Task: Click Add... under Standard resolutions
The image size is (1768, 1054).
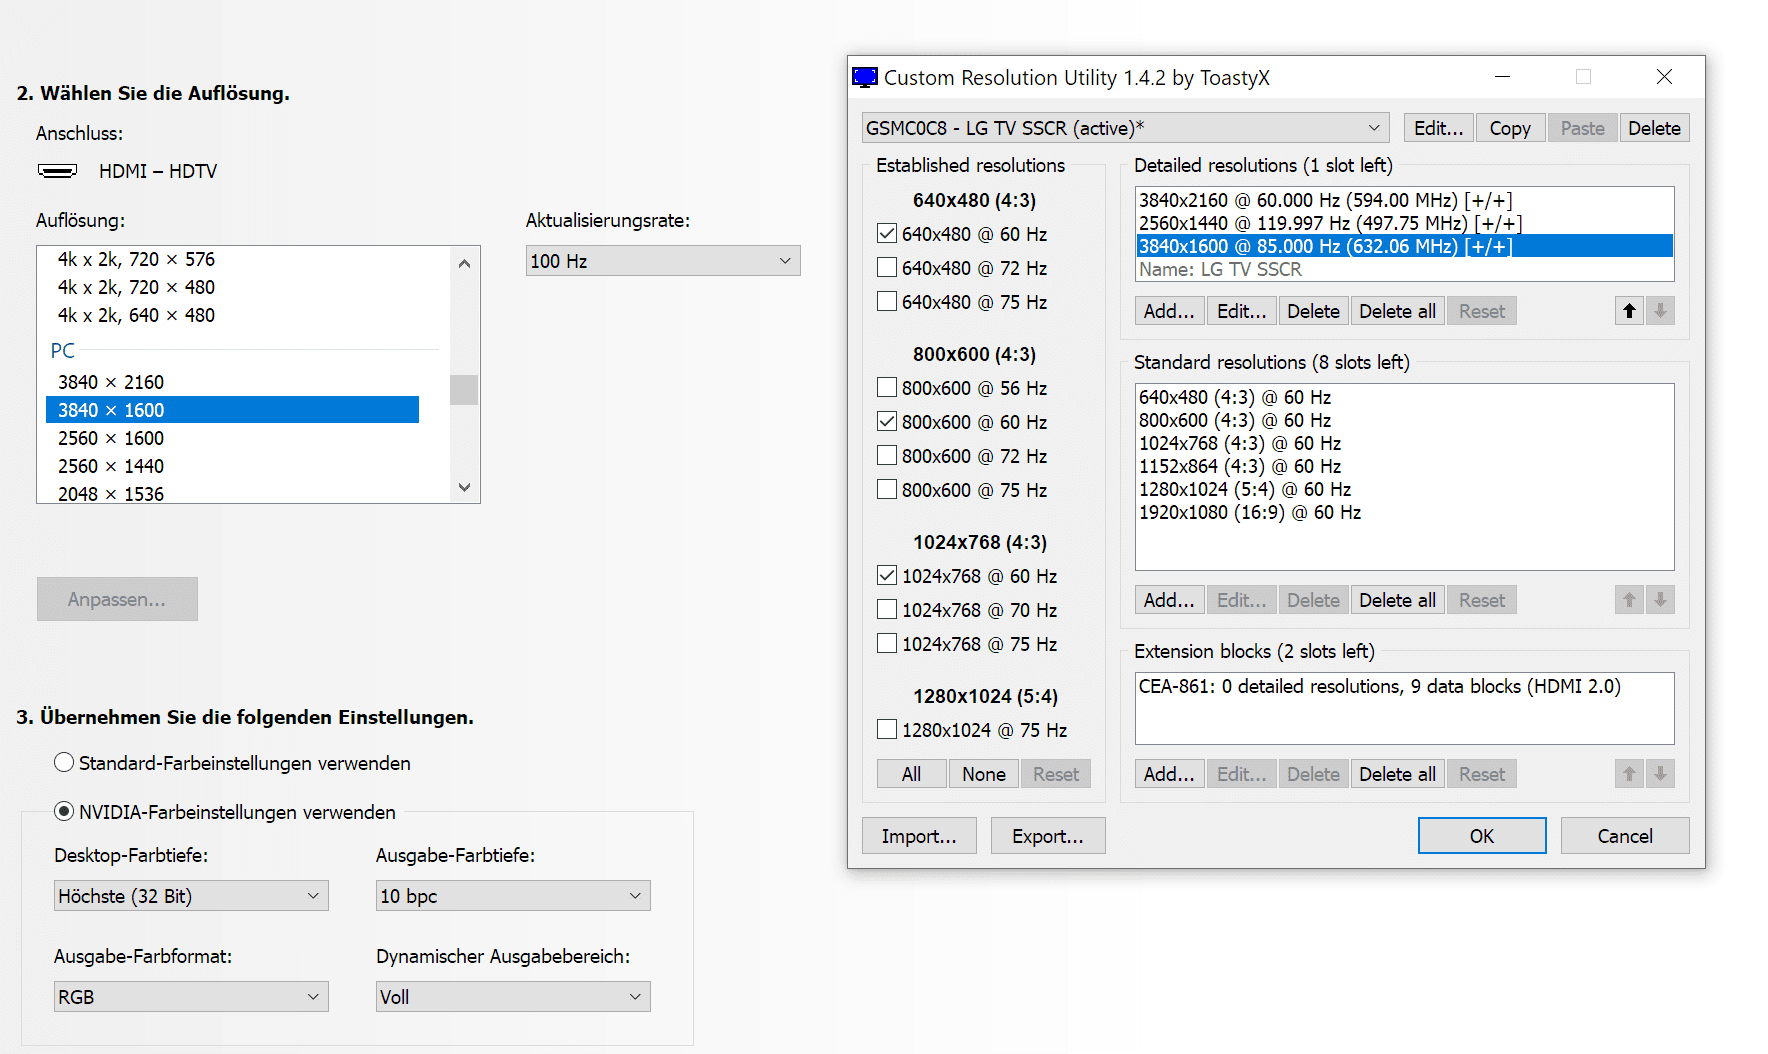Action: (1169, 600)
